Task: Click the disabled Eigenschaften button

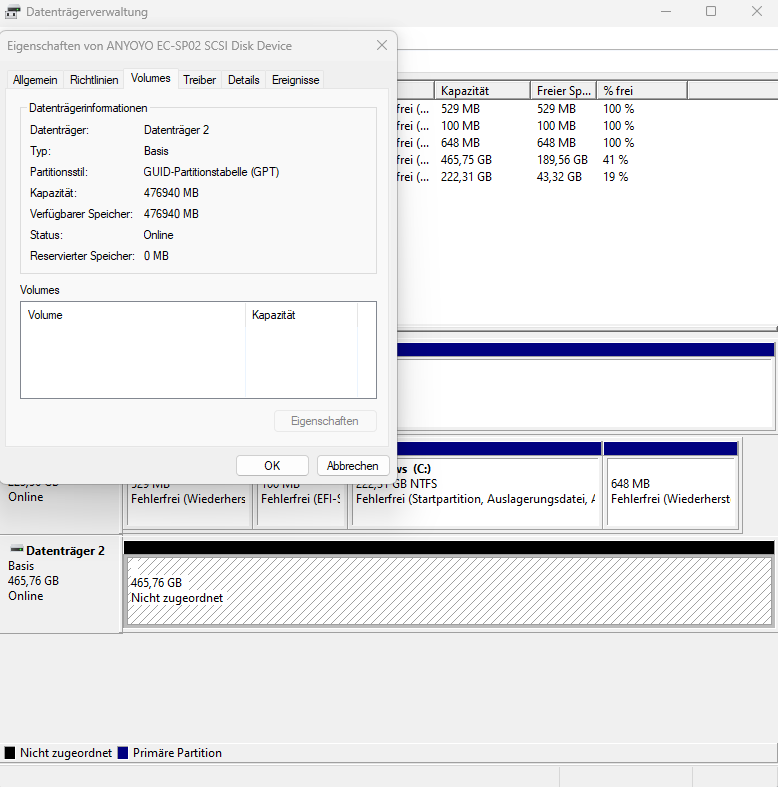Action: [325, 421]
